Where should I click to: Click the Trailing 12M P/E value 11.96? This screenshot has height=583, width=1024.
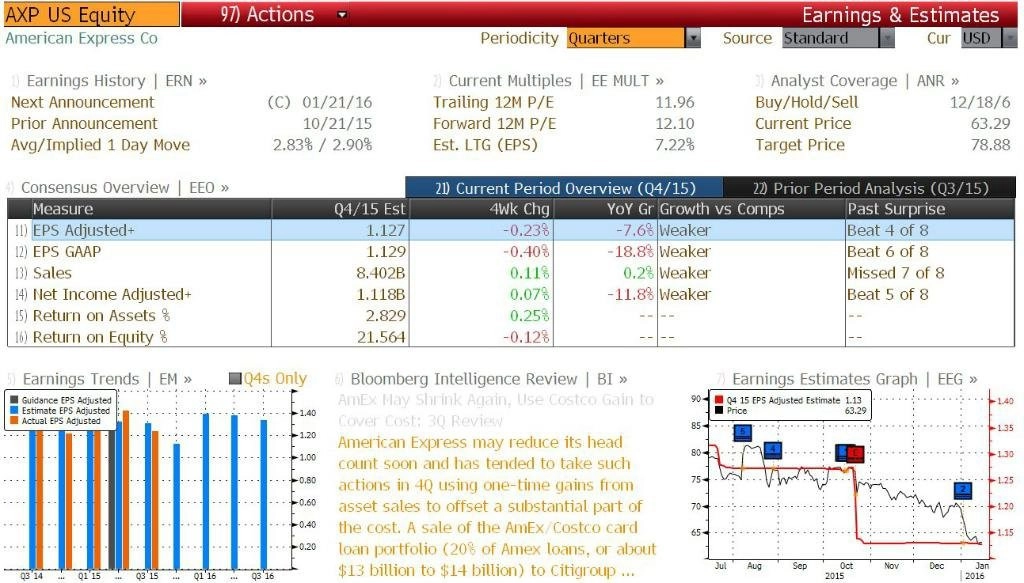tap(675, 102)
